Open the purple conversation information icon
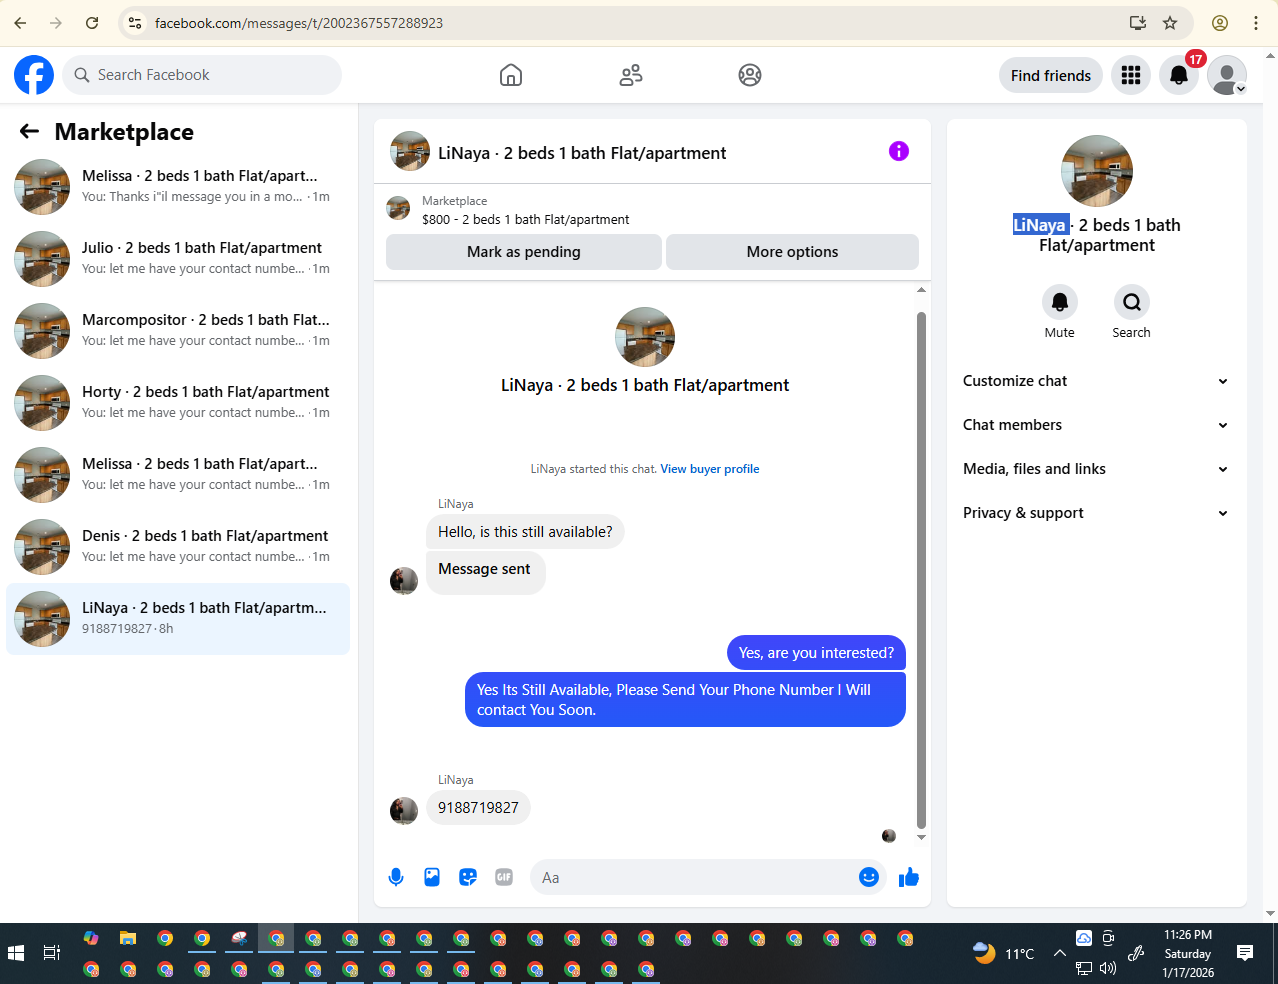The height and width of the screenshot is (984, 1278). tap(899, 151)
